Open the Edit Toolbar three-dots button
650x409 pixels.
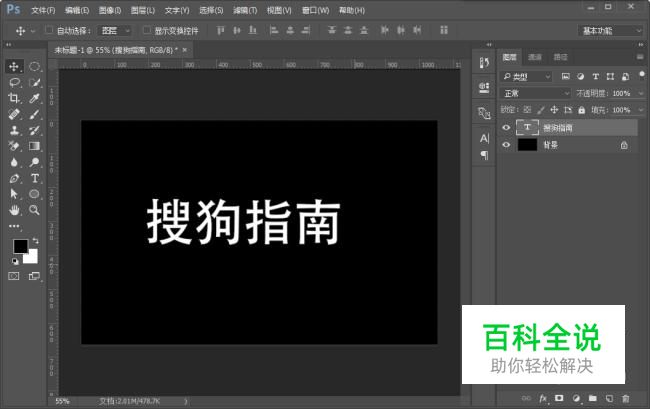[x=15, y=226]
